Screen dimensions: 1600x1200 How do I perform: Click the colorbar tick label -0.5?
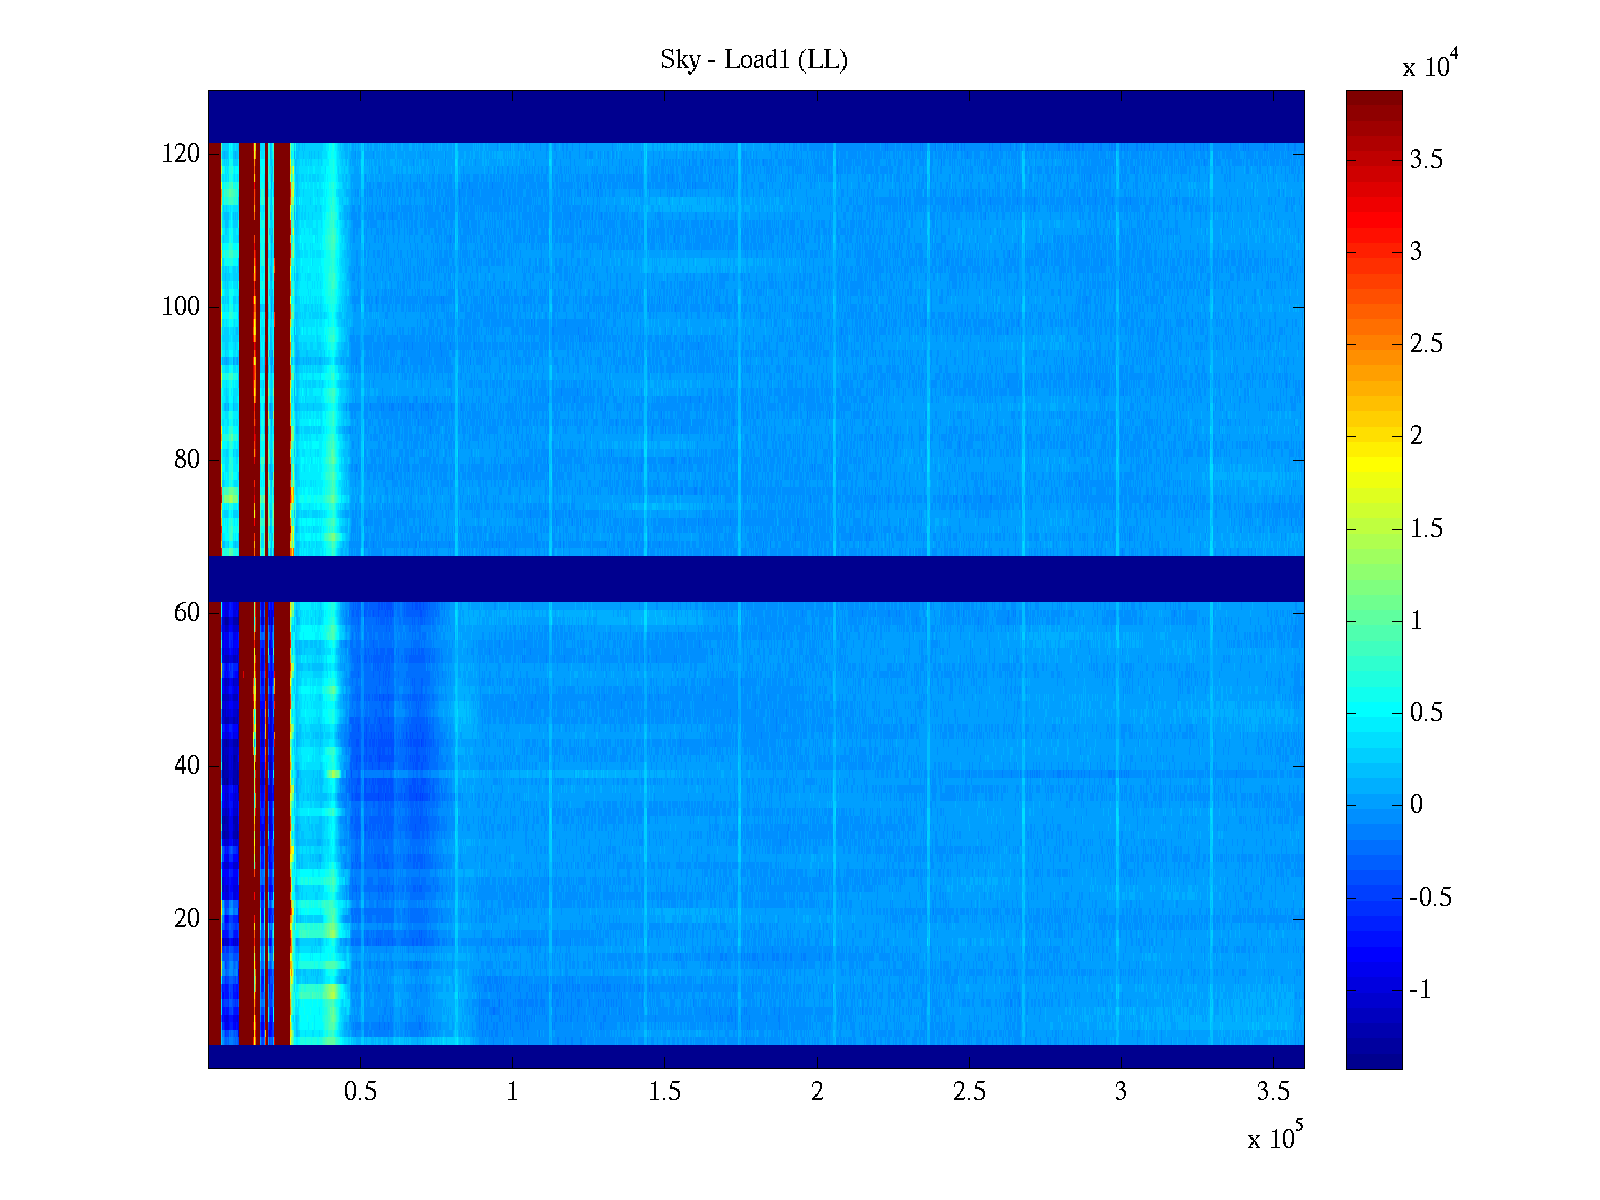point(1429,898)
